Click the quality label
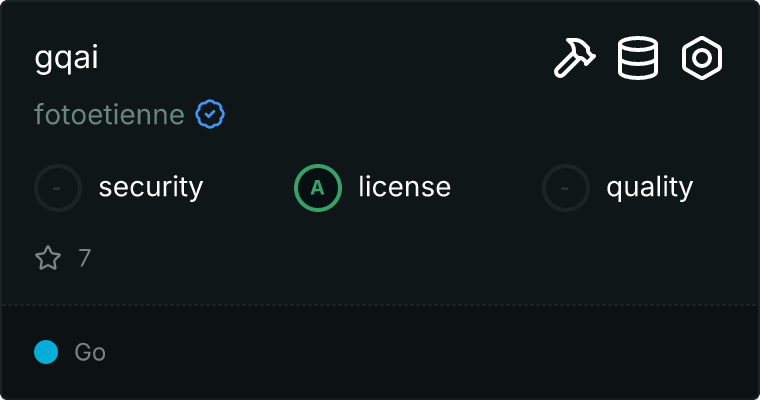Screen dimensions: 760x400 click(649, 188)
